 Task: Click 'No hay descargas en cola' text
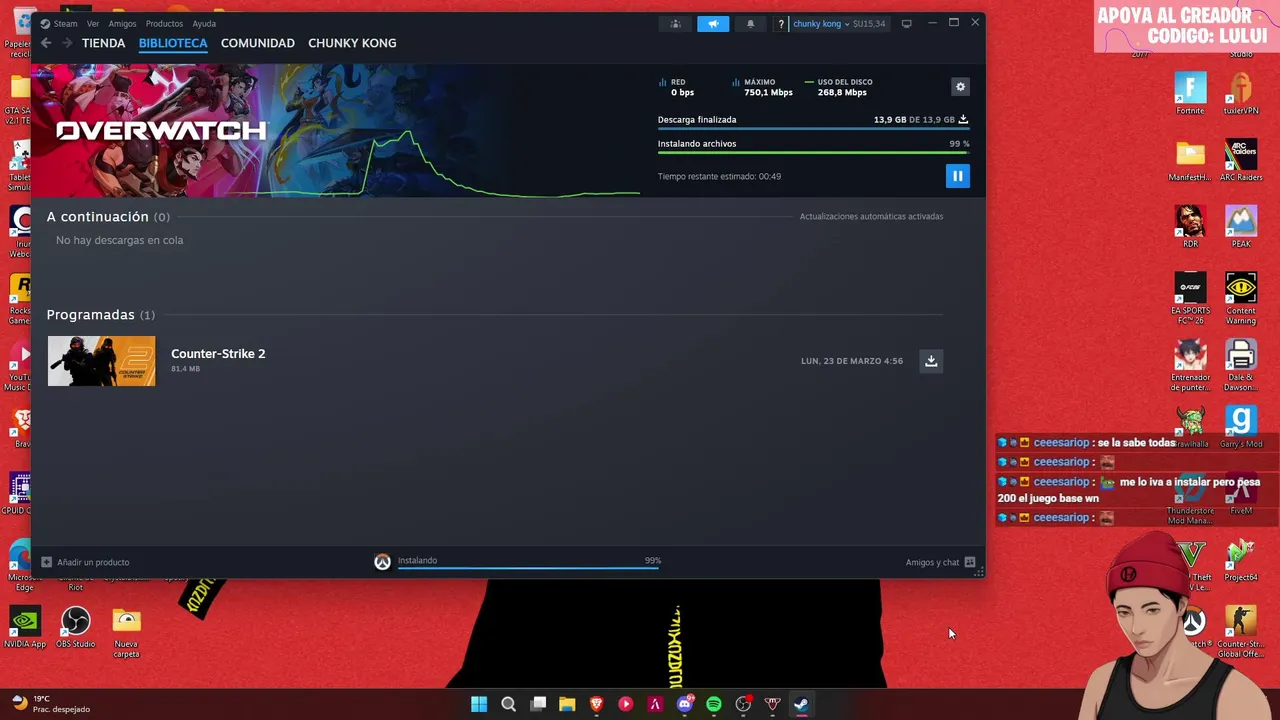(x=119, y=240)
